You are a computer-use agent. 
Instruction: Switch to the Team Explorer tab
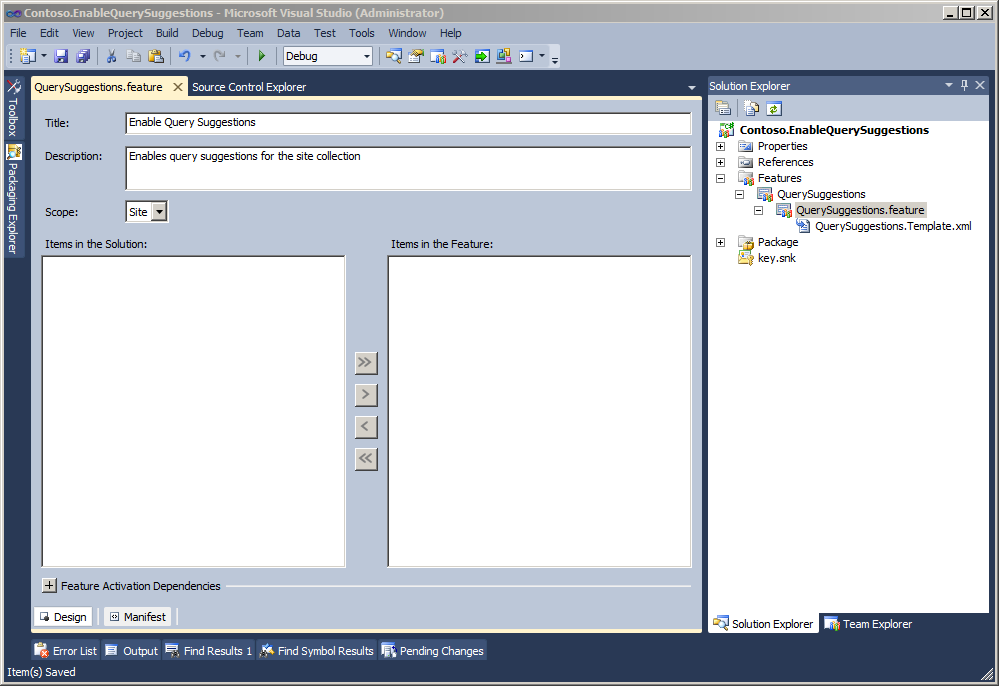(x=868, y=624)
